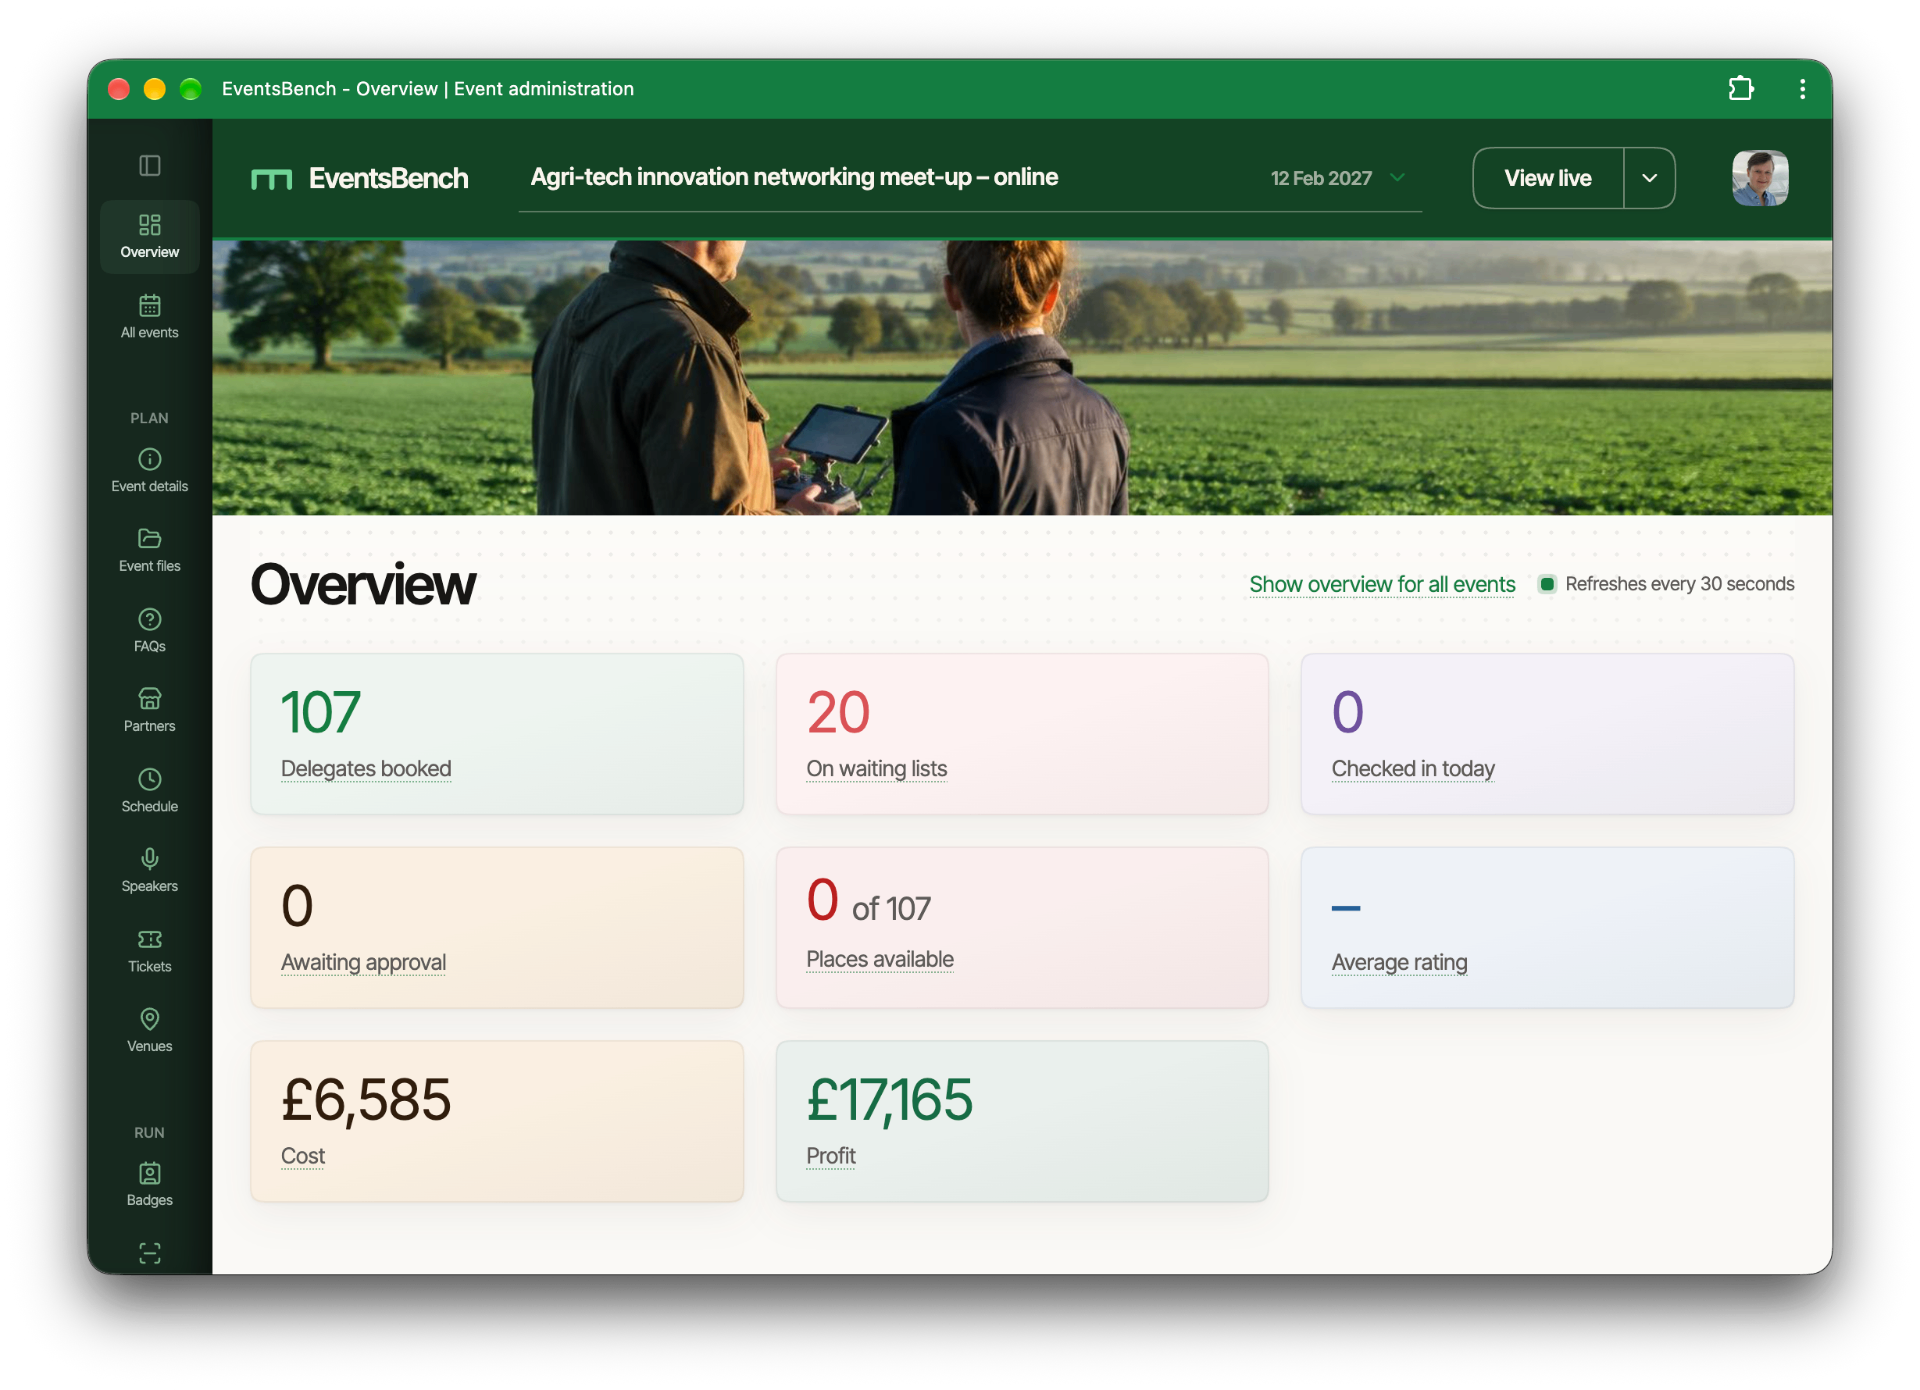Click the View live button
1920x1390 pixels.
(1548, 178)
